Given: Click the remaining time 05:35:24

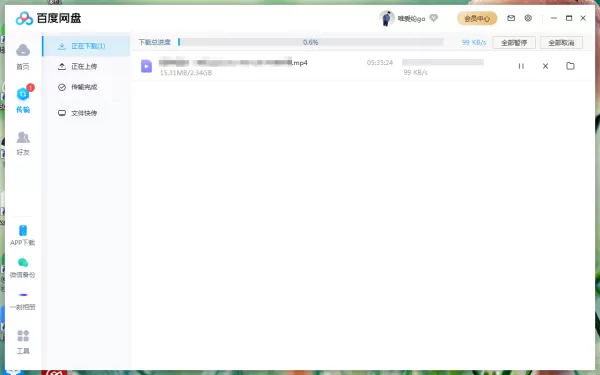Looking at the screenshot, I should 380,63.
